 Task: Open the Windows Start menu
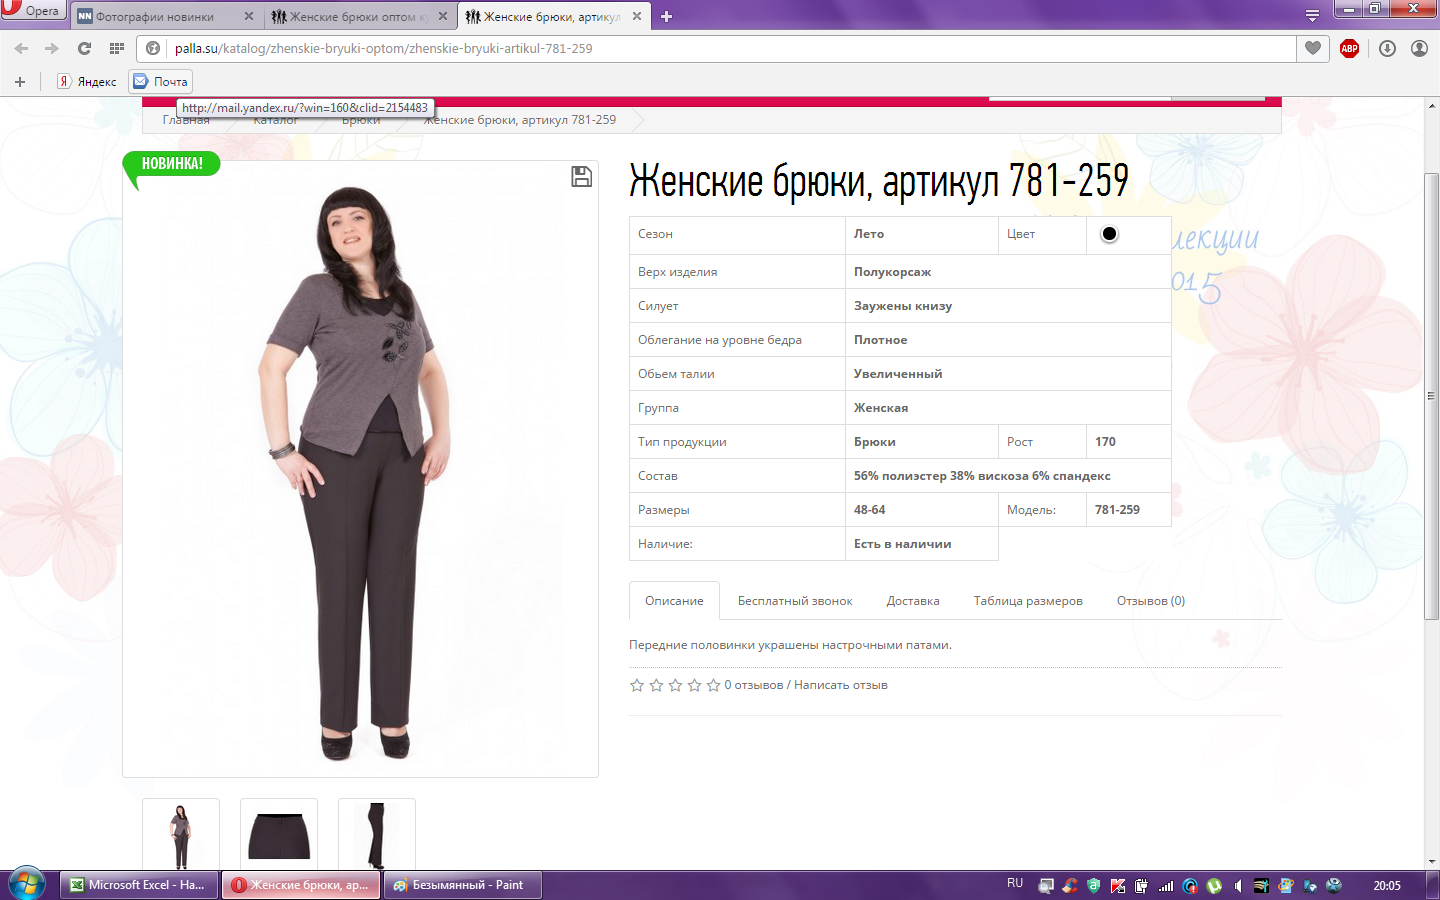pyautogui.click(x=27, y=885)
